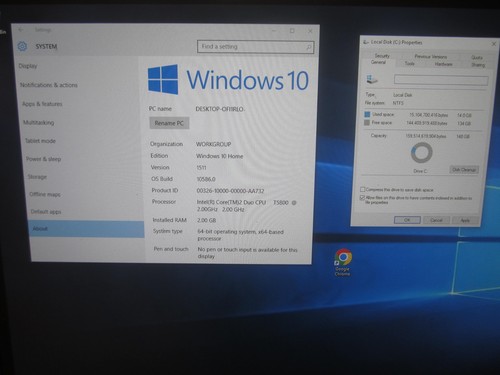Click the gray Free space color square
This screenshot has height=375, width=500.
click(367, 123)
